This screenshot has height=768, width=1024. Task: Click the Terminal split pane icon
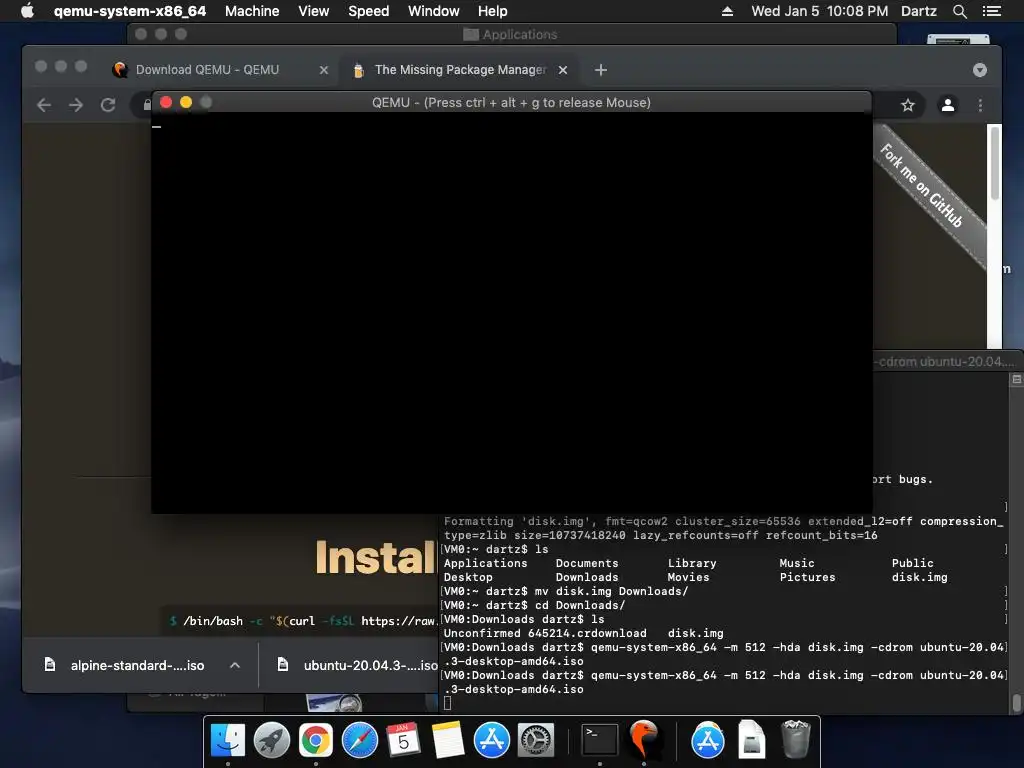coord(1016,379)
